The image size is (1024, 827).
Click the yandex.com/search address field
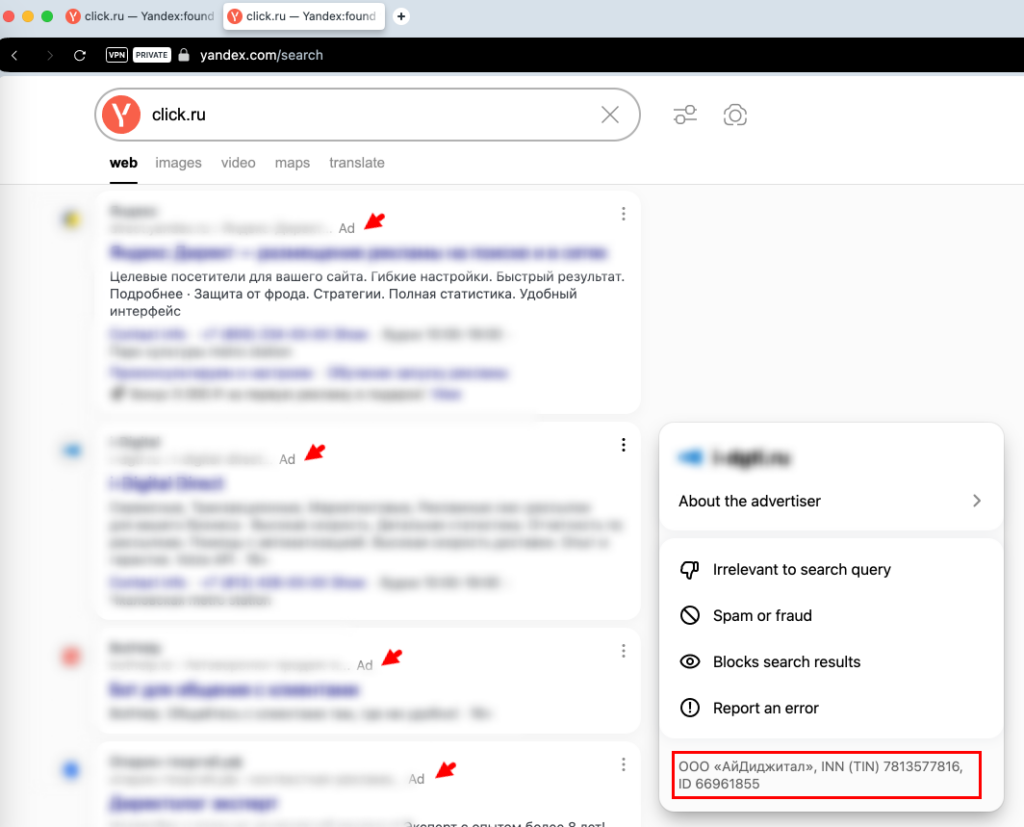point(261,55)
